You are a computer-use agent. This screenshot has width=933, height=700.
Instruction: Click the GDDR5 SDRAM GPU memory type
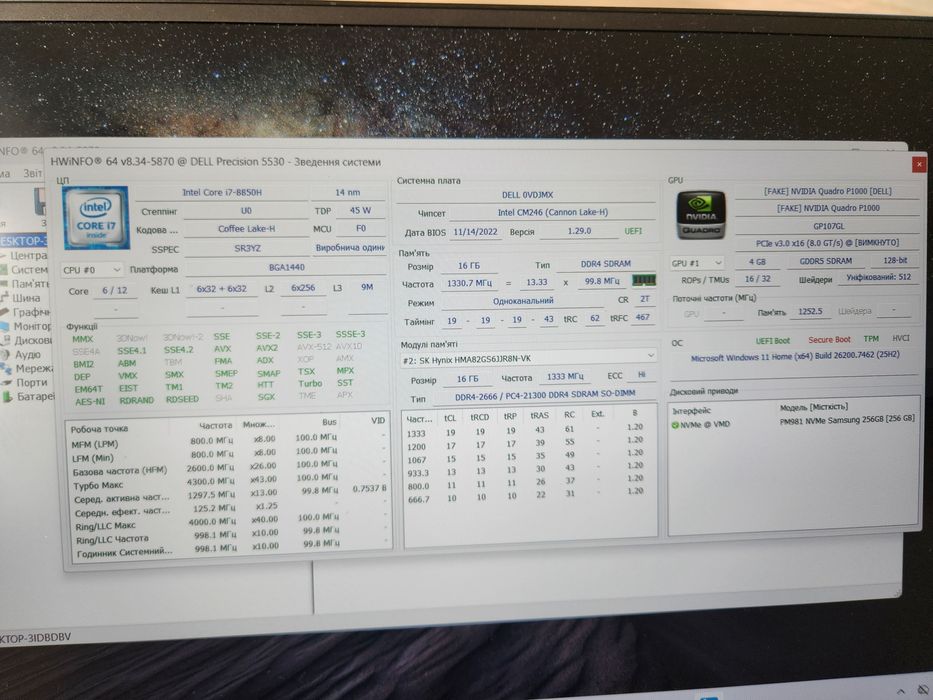825,261
